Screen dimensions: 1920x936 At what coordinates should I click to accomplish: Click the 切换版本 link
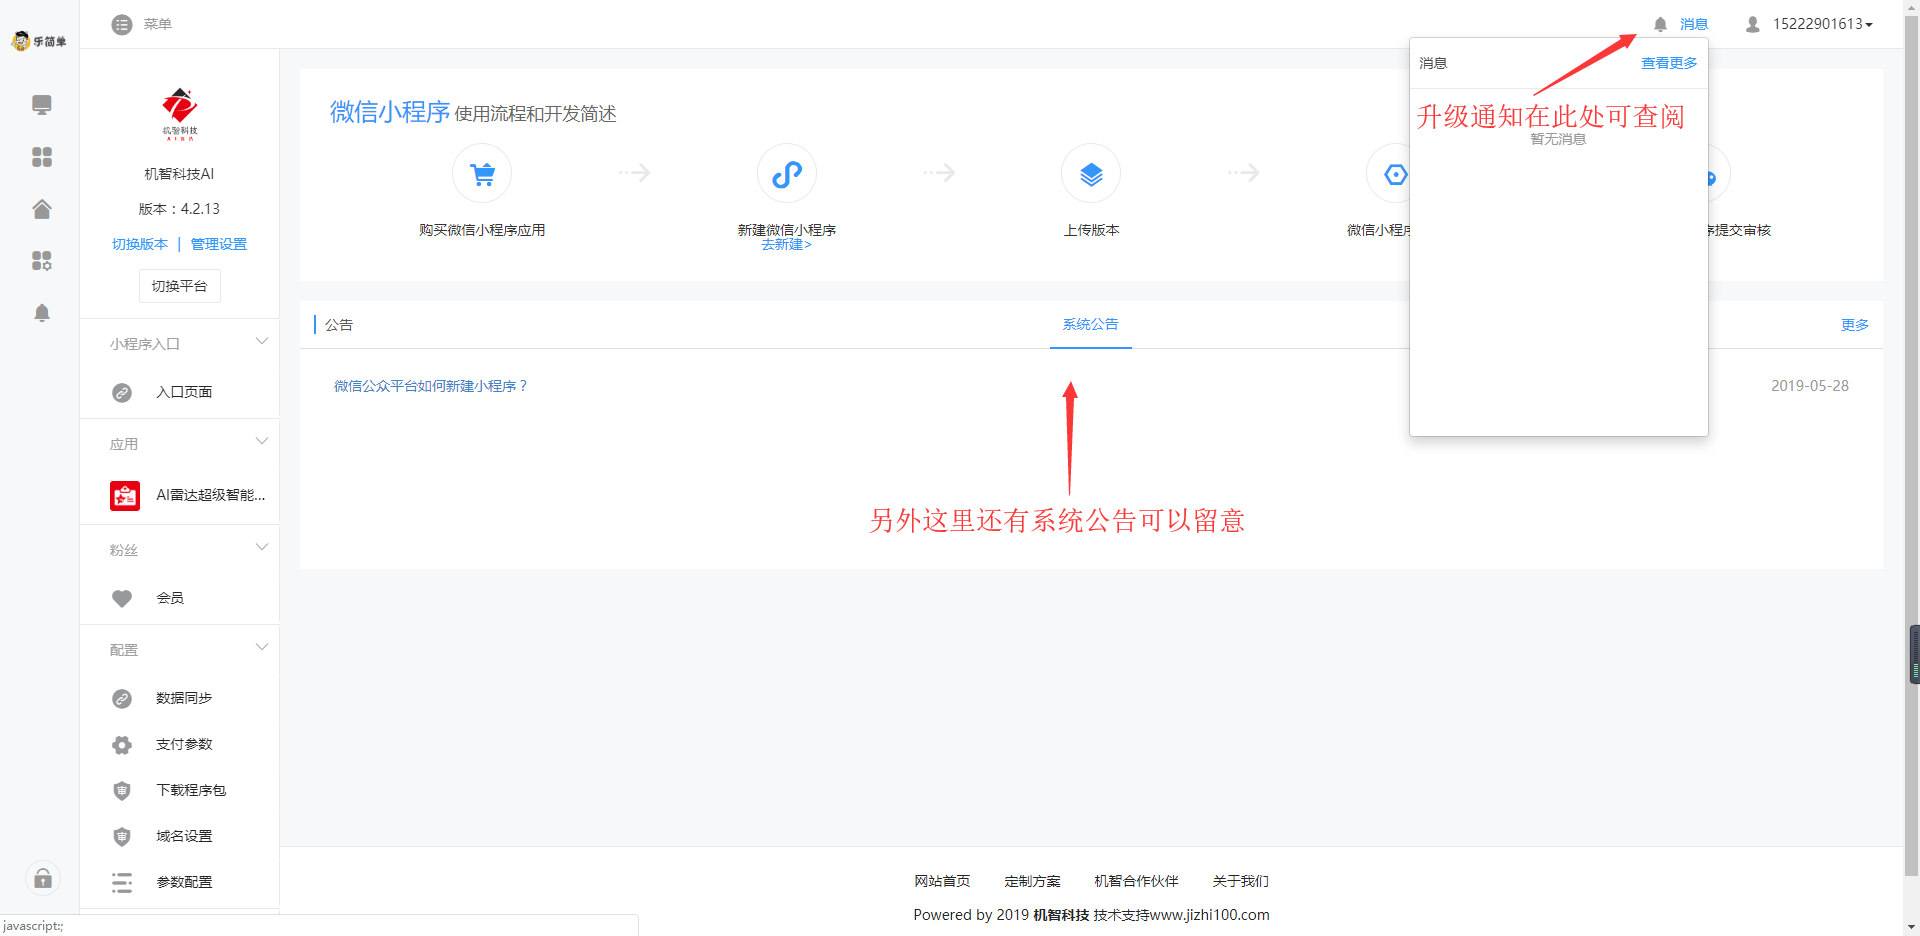pos(140,244)
